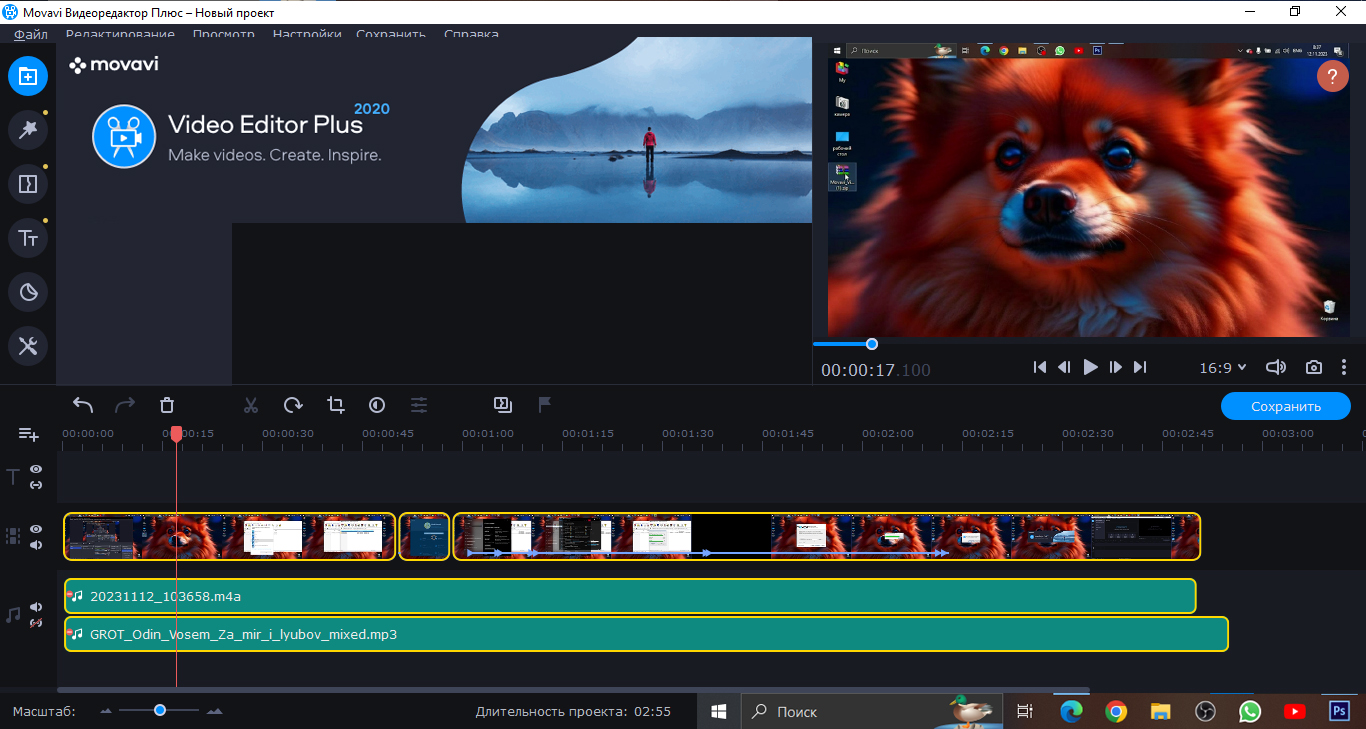This screenshot has width=1366, height=729.
Task: Click the Redo arrow icon
Action: [125, 405]
